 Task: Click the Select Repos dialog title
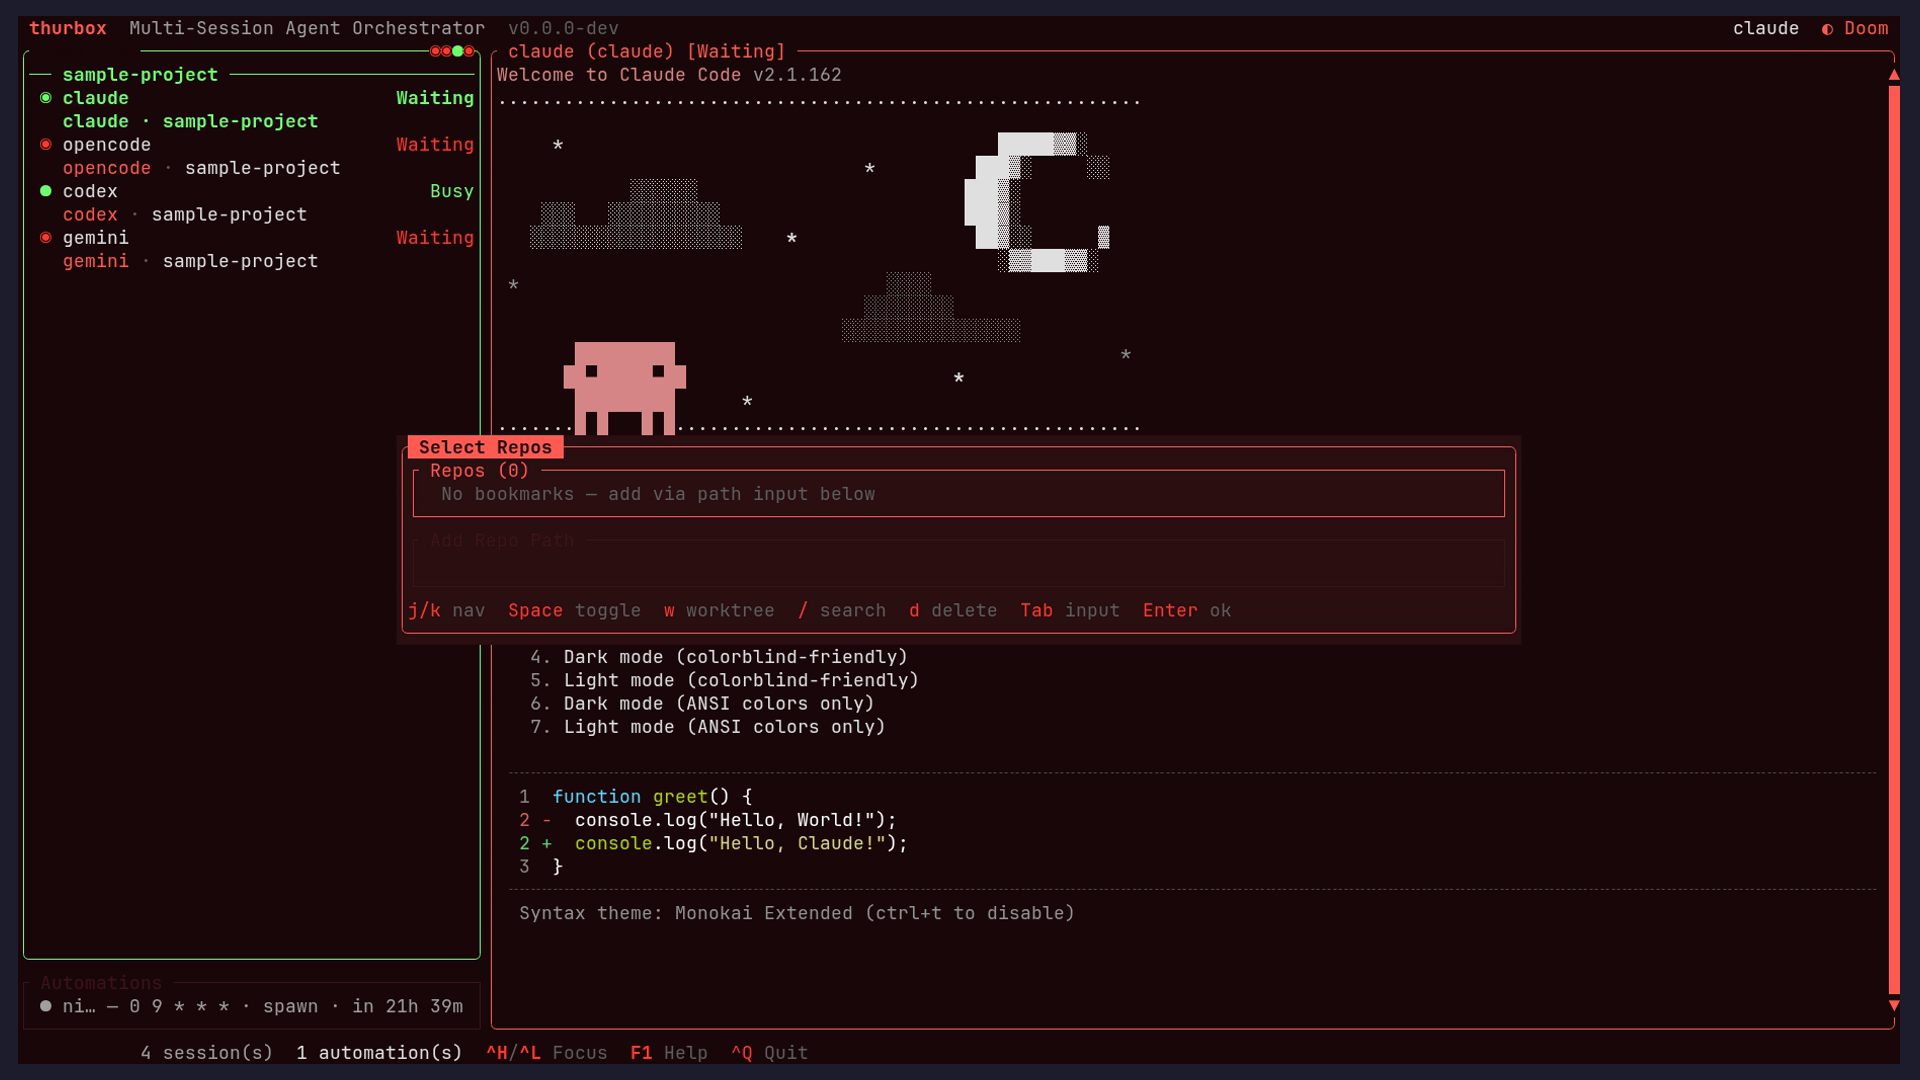point(485,448)
